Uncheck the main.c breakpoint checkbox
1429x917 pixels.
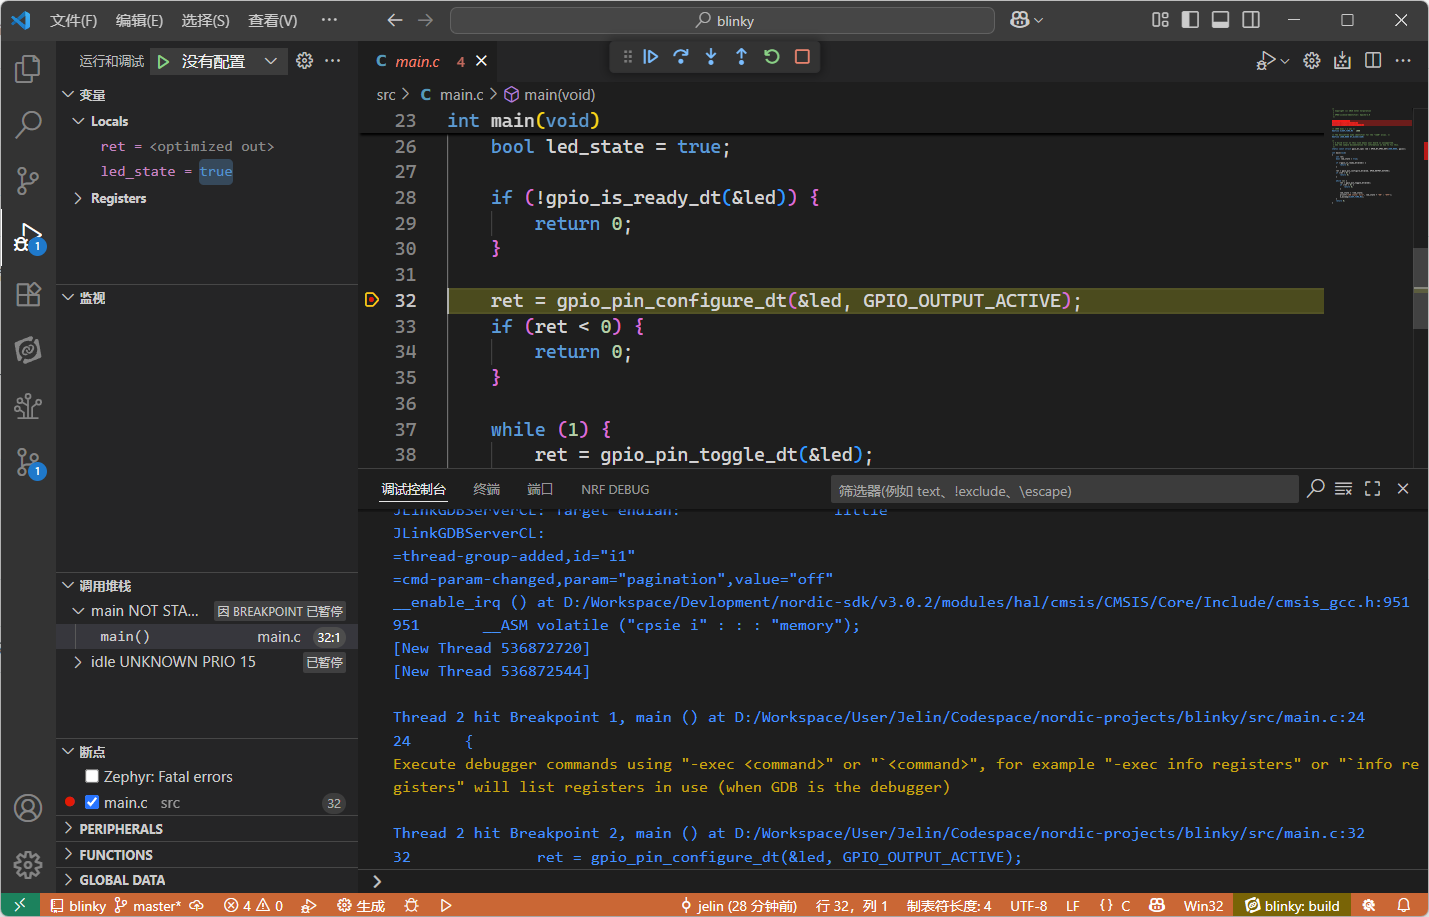pyautogui.click(x=92, y=803)
